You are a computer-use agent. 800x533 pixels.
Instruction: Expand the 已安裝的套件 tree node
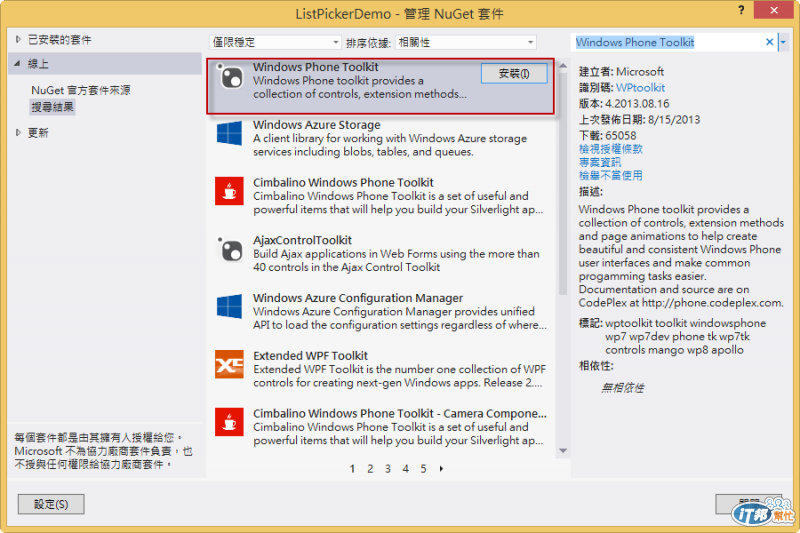click(x=18, y=39)
